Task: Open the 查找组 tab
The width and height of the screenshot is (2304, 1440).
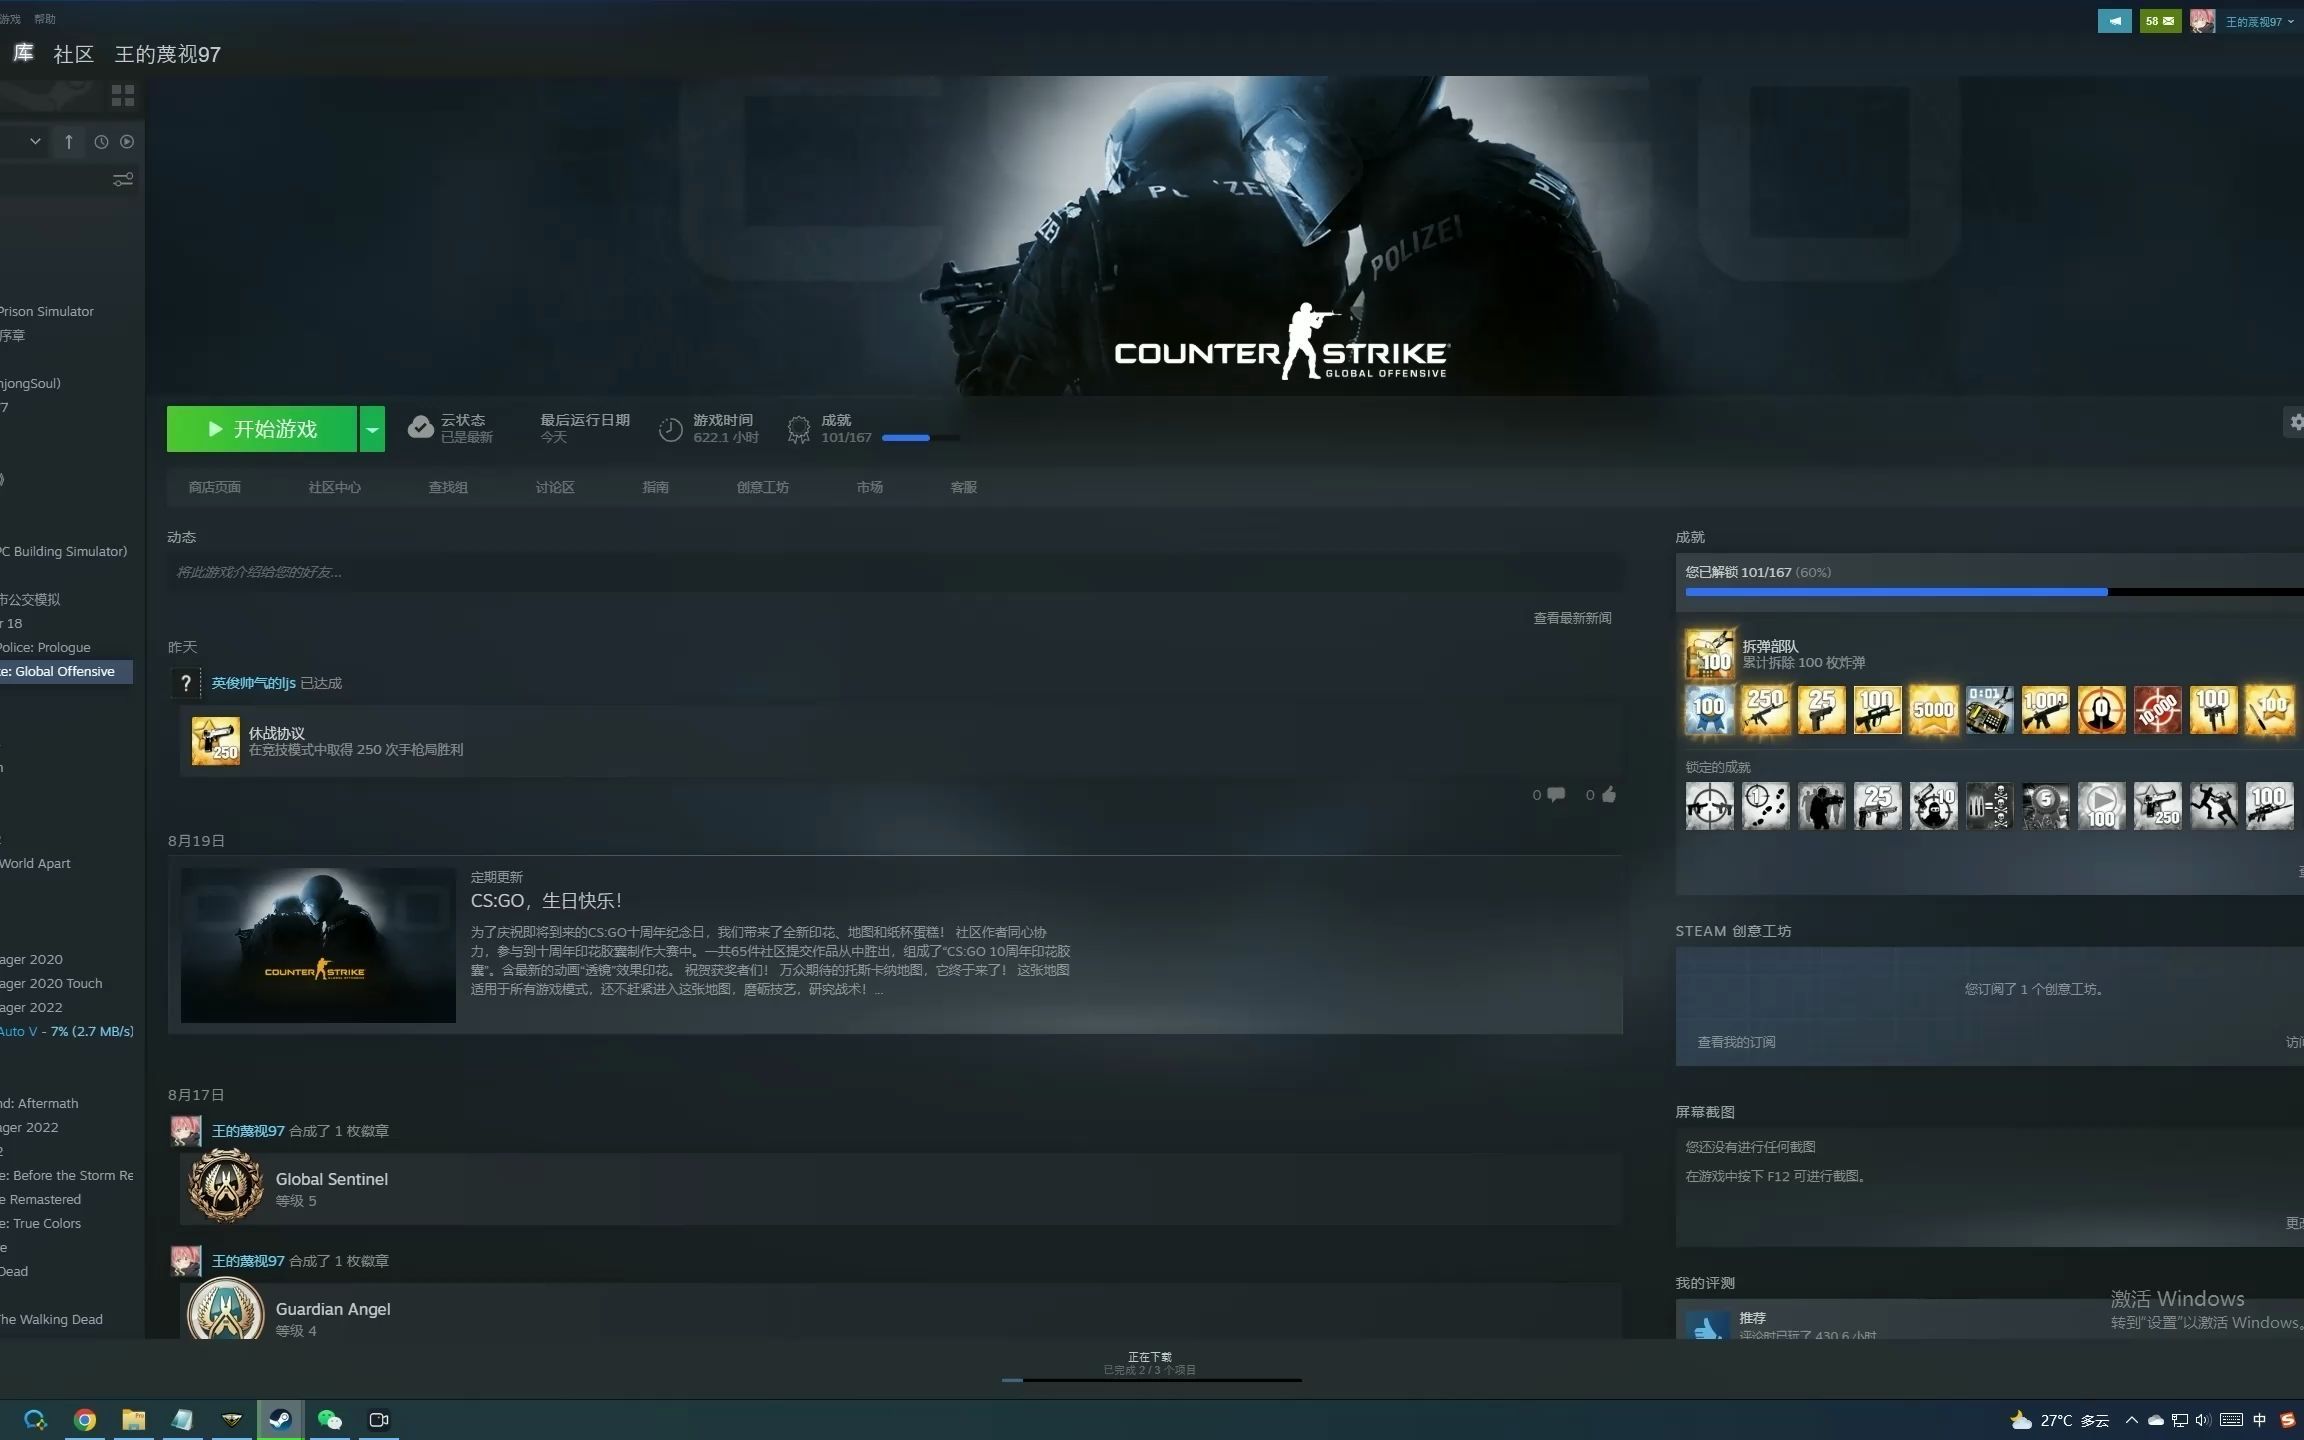Action: coord(448,487)
